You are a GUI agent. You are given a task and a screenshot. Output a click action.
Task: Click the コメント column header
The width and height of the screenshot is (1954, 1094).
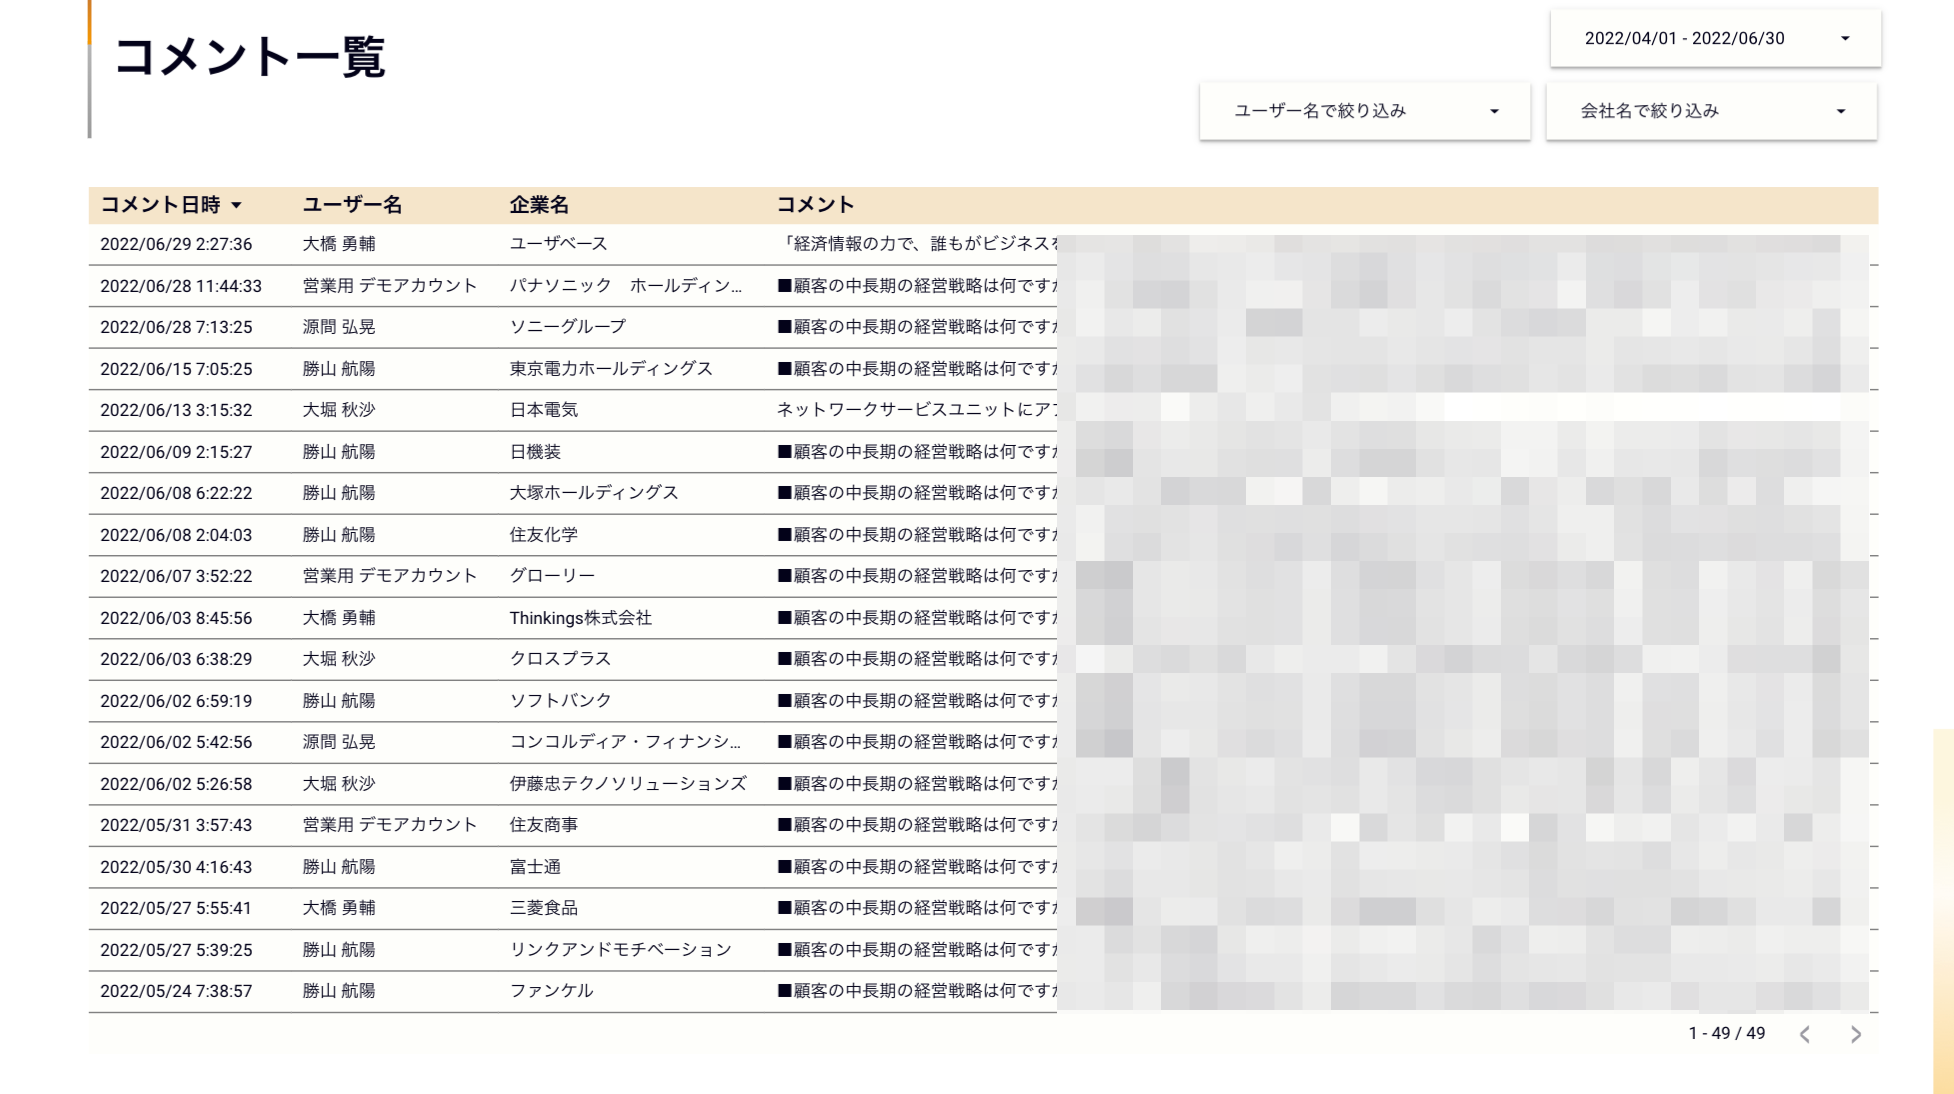pos(815,205)
